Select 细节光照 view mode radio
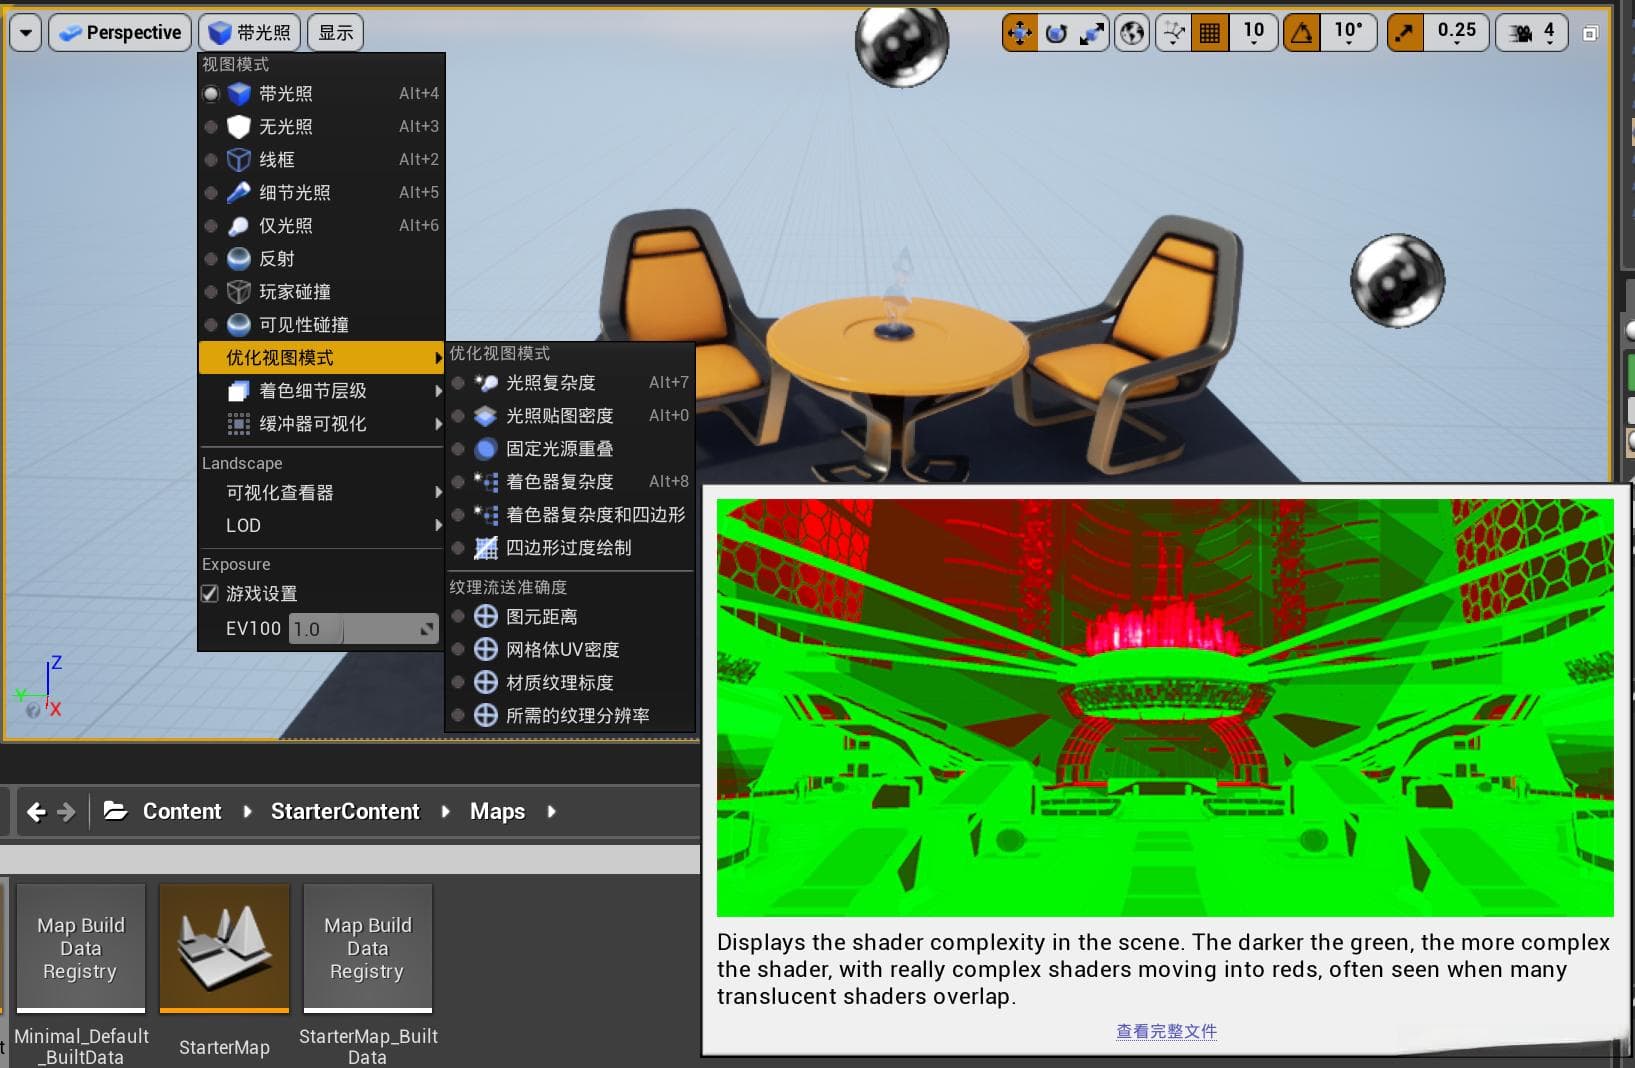 211,193
